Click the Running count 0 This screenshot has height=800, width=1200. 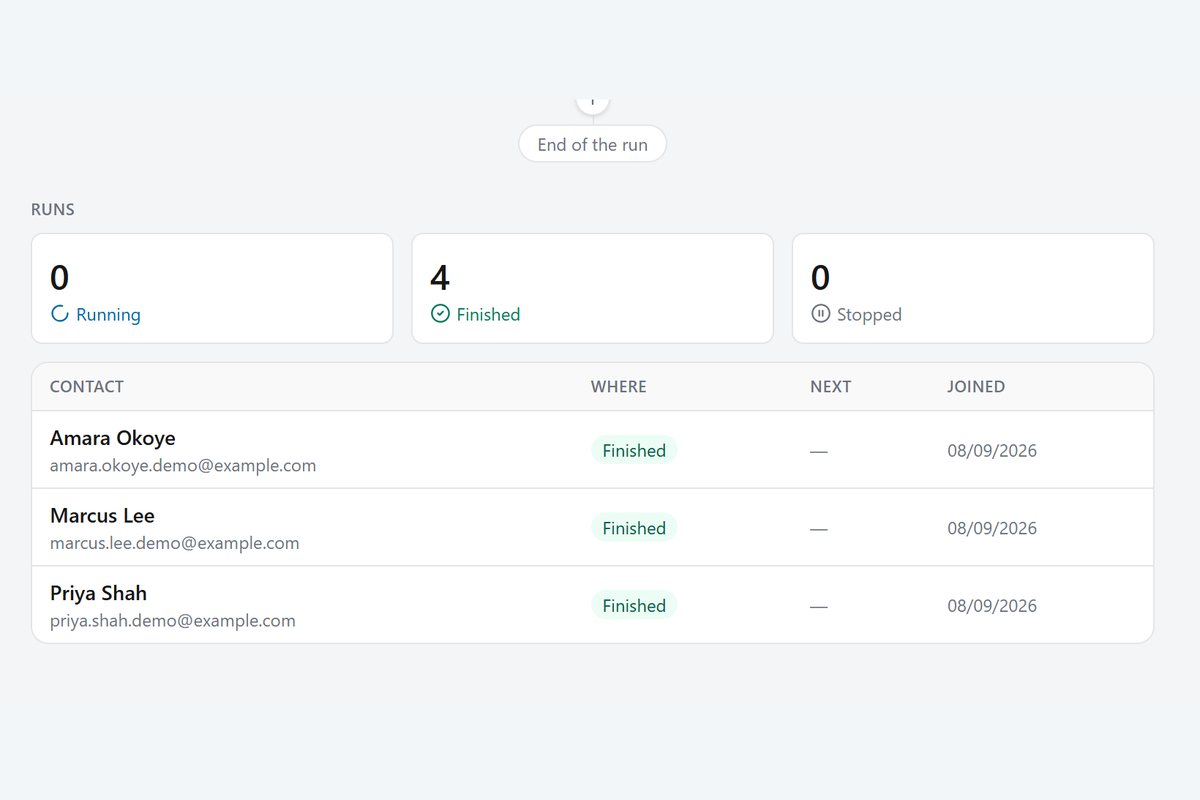60,277
